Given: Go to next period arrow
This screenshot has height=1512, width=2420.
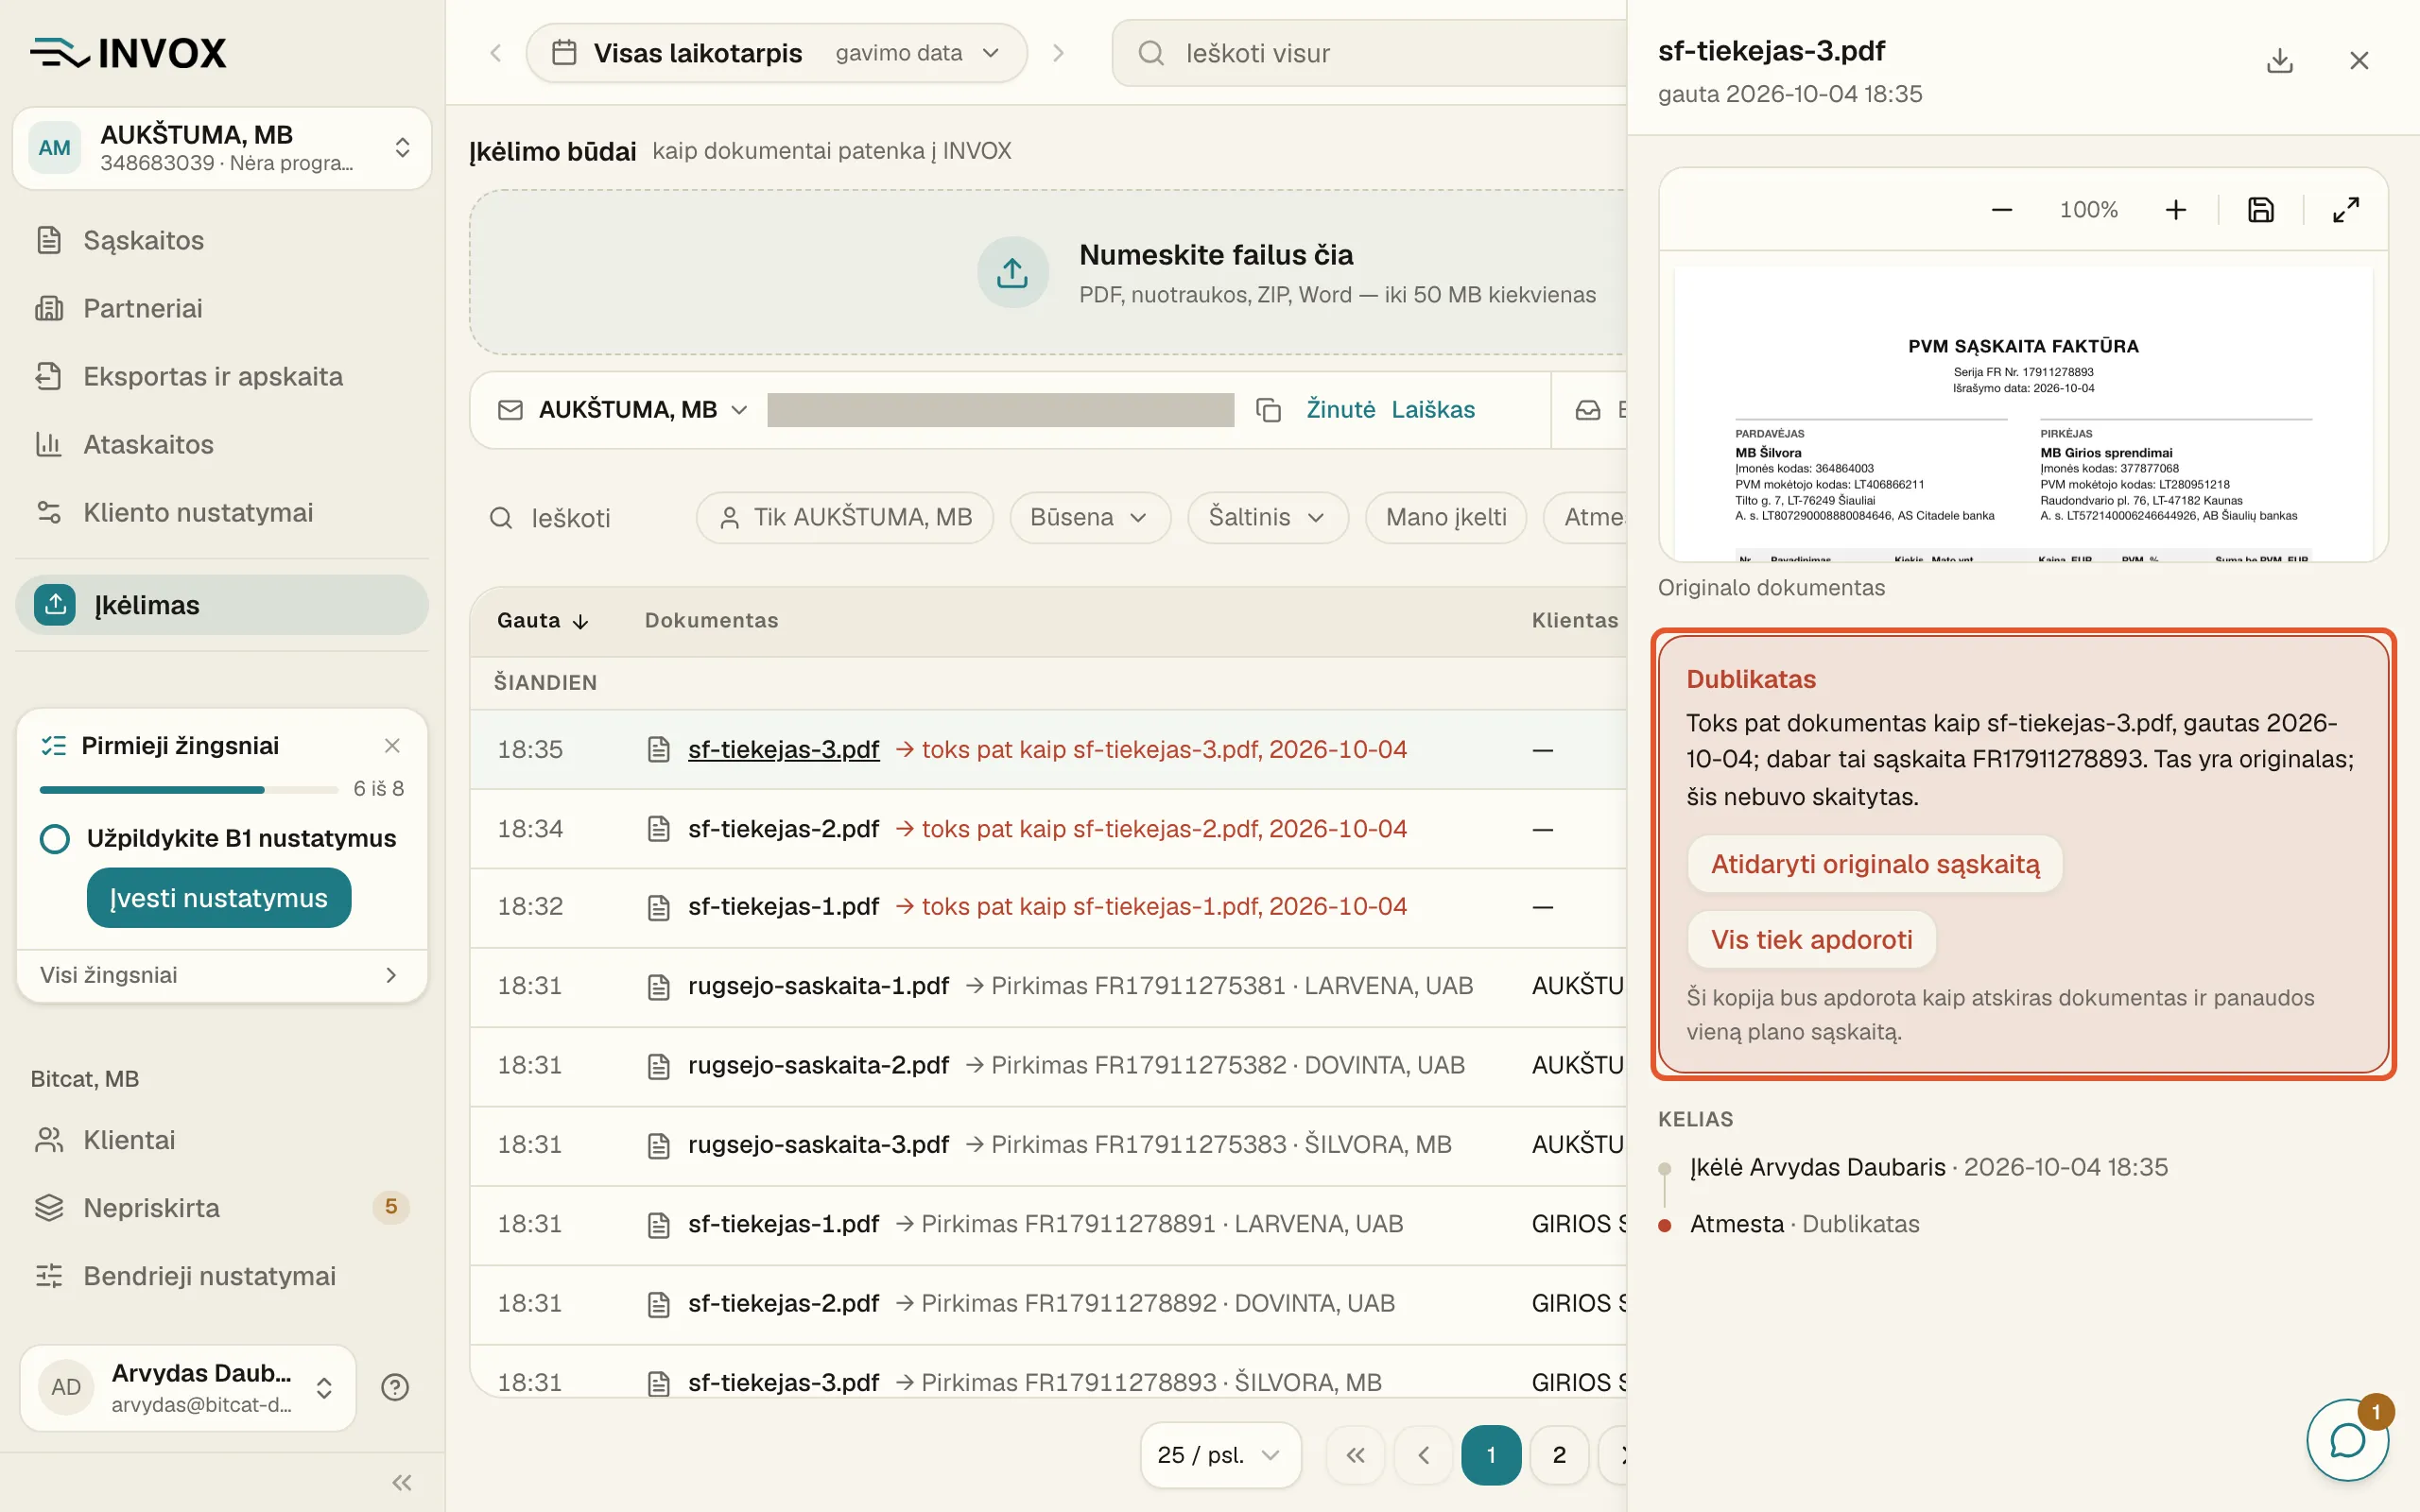Looking at the screenshot, I should 1058,53.
